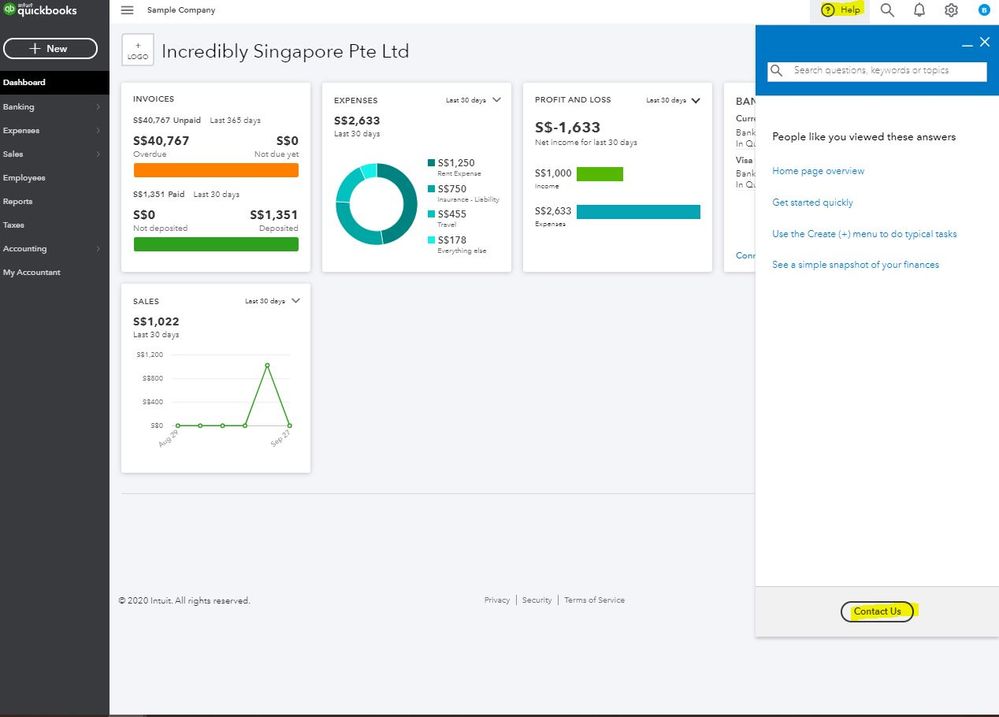
Task: Open Expenses card period dropdown
Action: pyautogui.click(x=473, y=100)
